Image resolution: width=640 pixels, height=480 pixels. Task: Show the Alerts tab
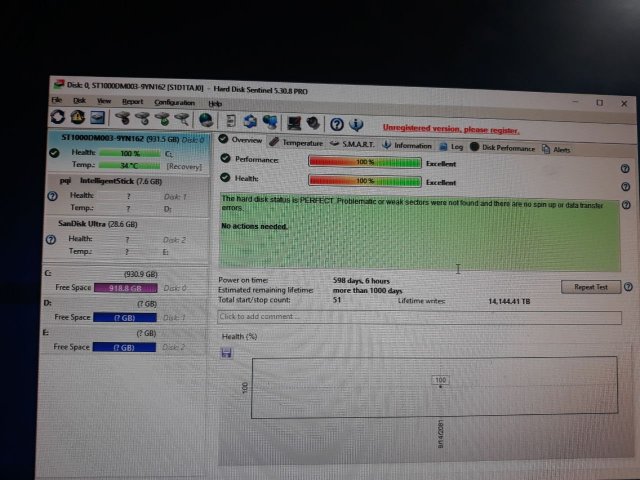[x=556, y=149]
